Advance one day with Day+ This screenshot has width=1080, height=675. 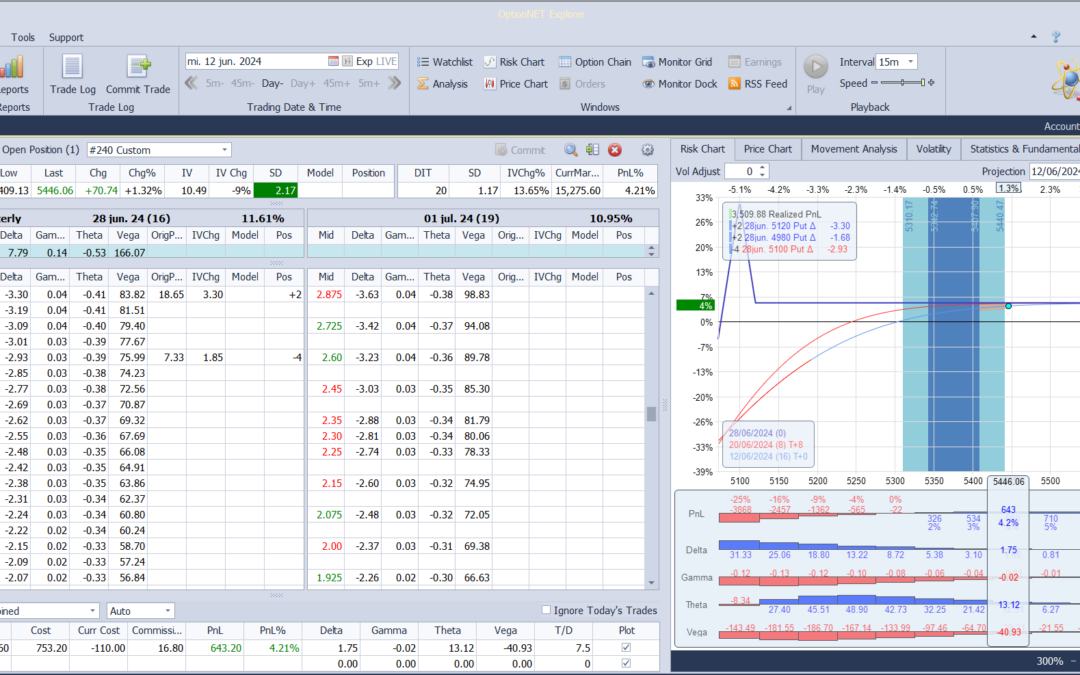tap(302, 83)
